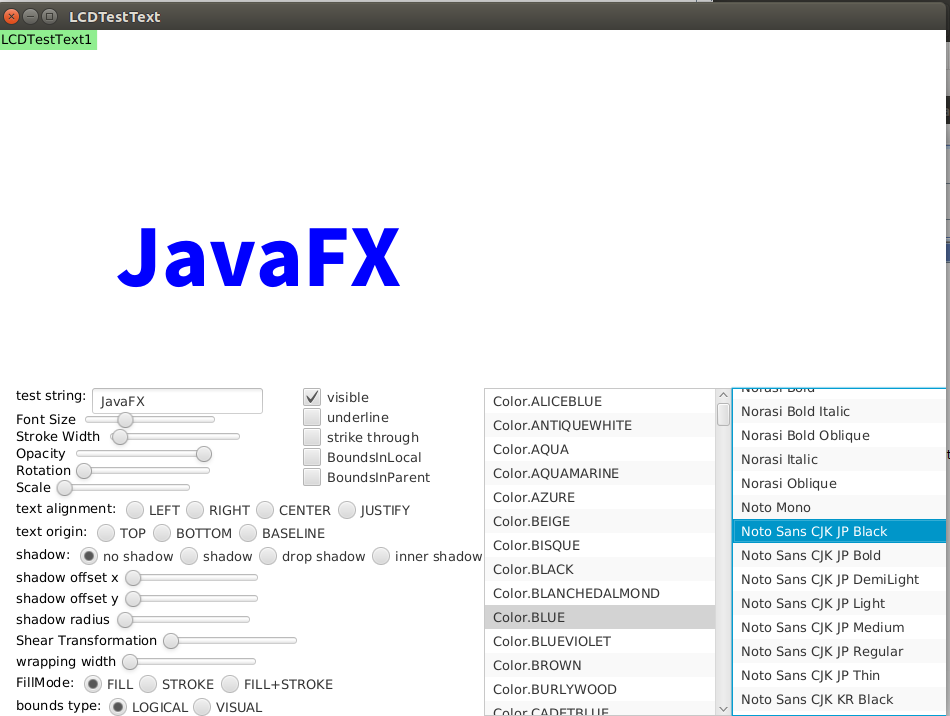Viewport: 950px width, 716px height.
Task: Select VISUAL bounds type
Action: [x=202, y=707]
